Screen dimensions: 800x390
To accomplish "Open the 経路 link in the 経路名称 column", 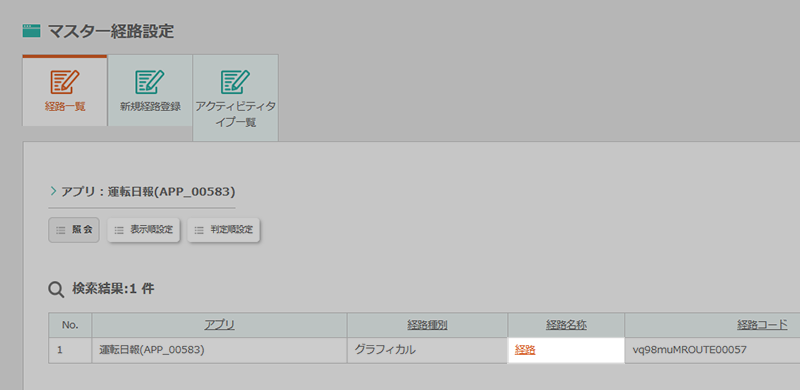I will [525, 350].
